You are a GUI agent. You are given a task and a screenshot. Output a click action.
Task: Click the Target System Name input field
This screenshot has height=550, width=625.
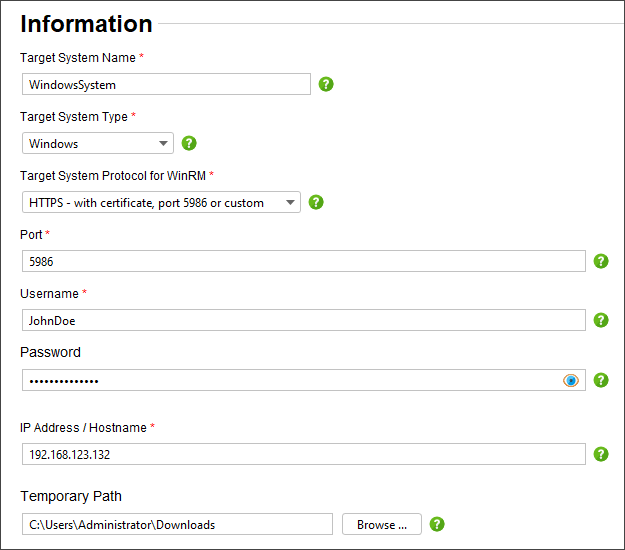(165, 85)
